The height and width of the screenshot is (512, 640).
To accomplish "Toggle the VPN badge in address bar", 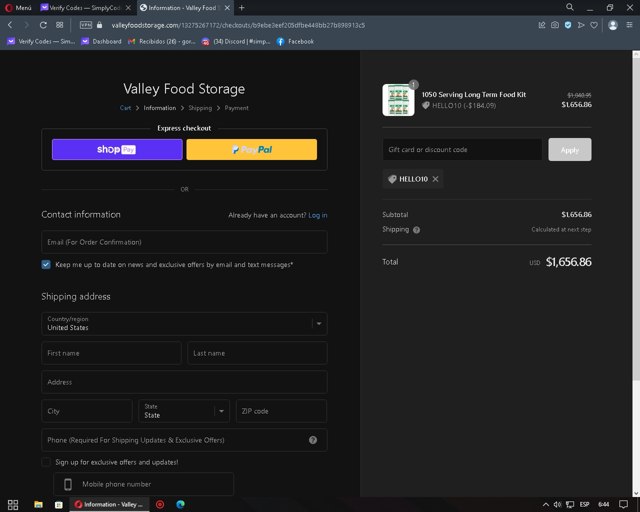I will (86, 25).
